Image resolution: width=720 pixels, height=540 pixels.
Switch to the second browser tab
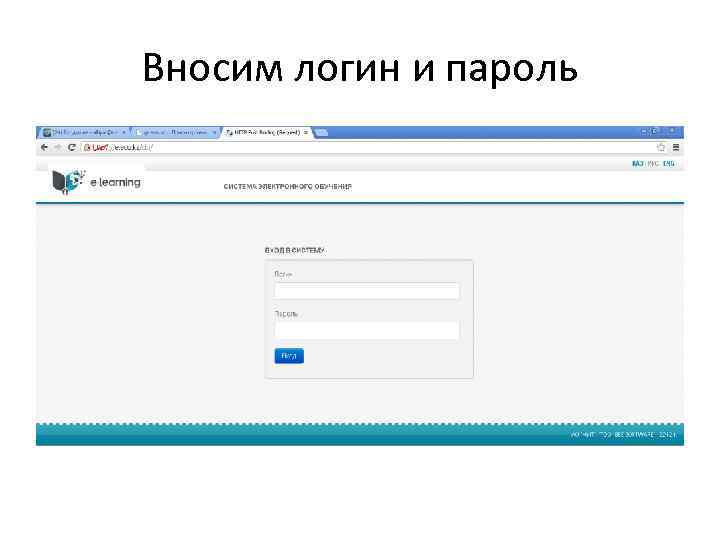[174, 132]
